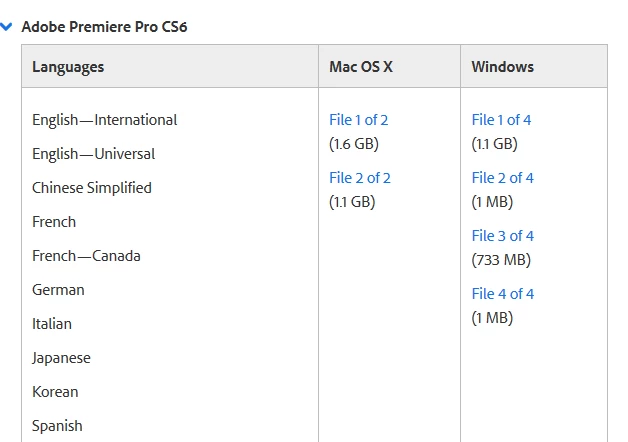Click the English—Universal language entry
Screen dimensions: 628x442
[93, 154]
